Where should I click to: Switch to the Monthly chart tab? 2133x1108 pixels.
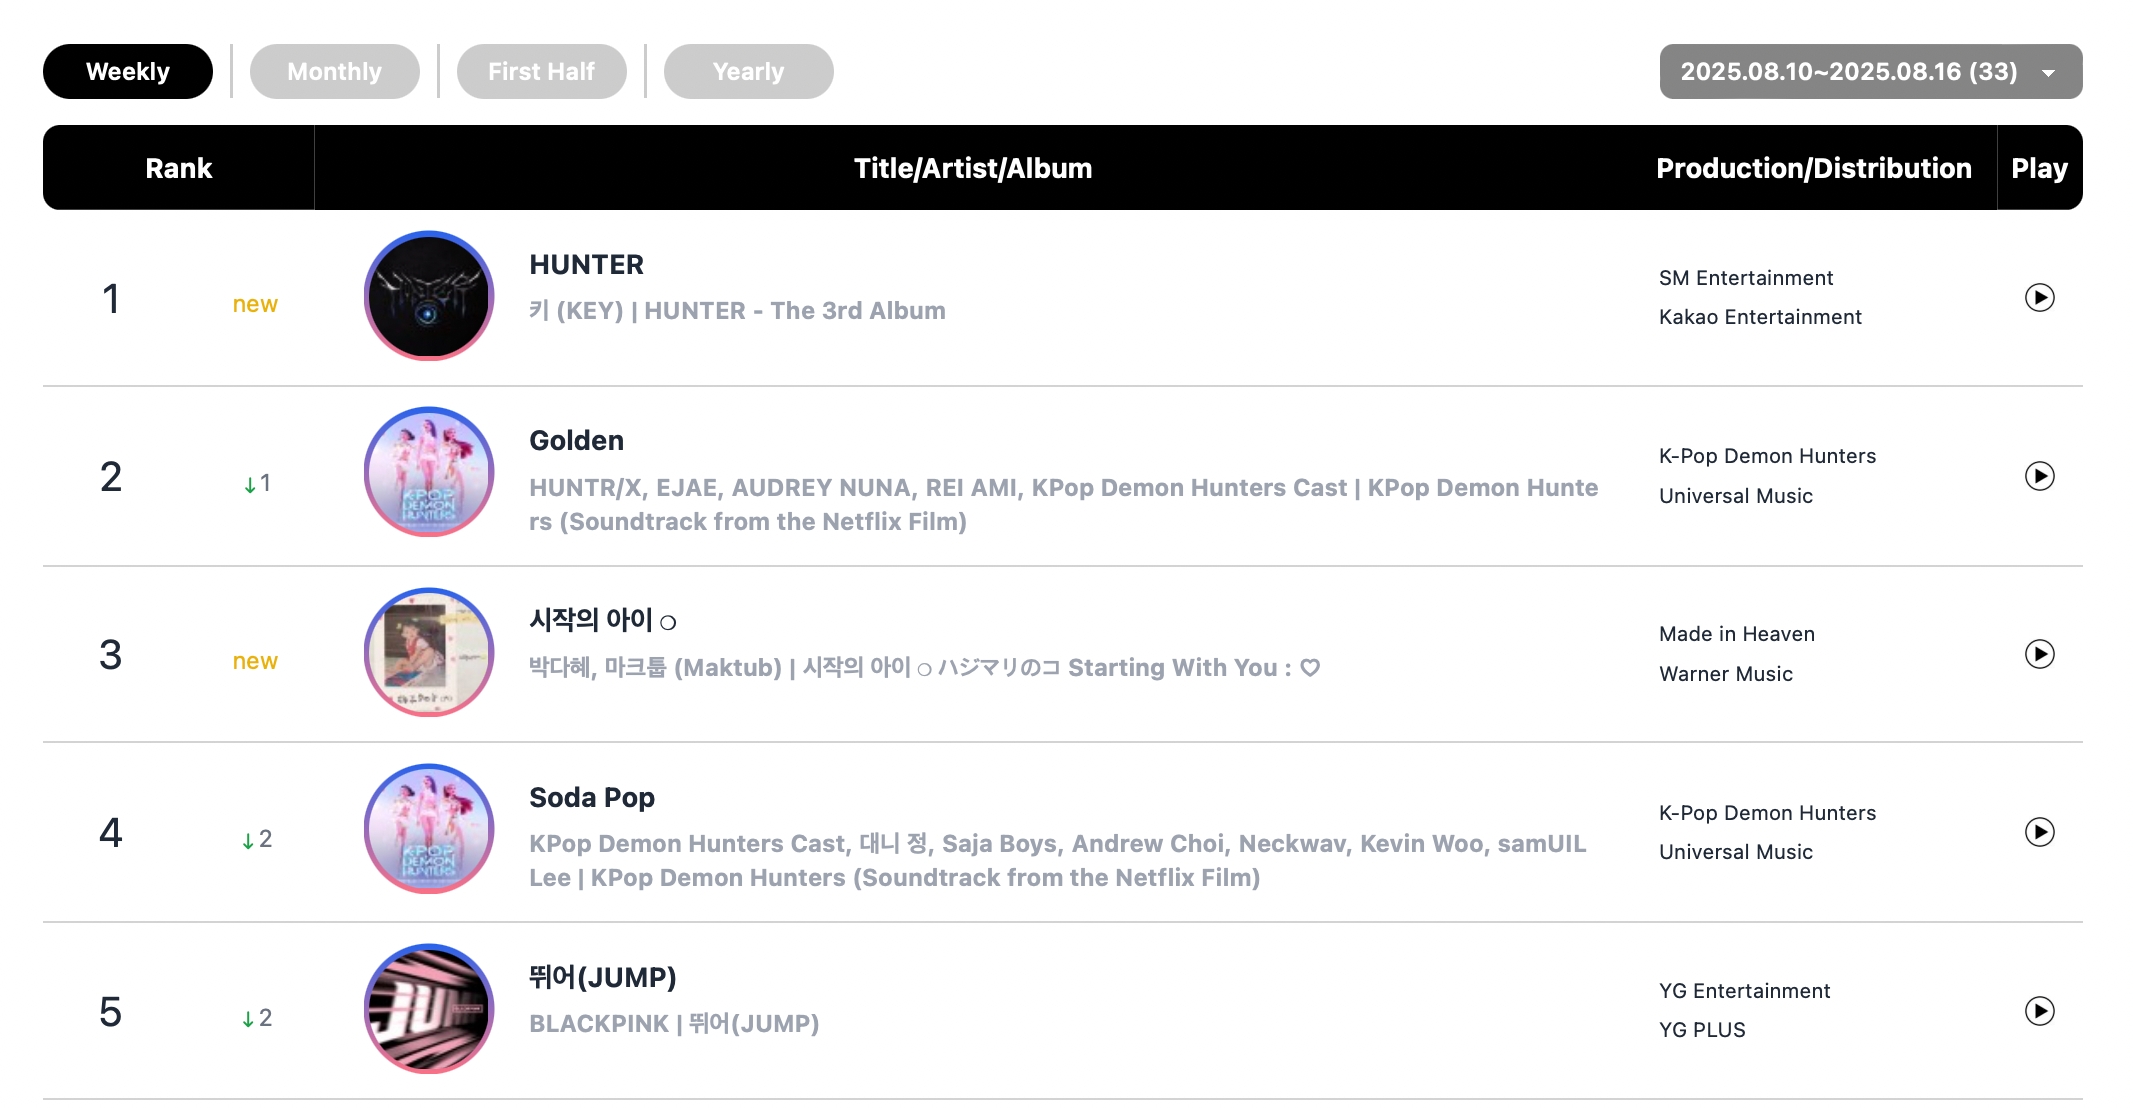click(x=334, y=71)
